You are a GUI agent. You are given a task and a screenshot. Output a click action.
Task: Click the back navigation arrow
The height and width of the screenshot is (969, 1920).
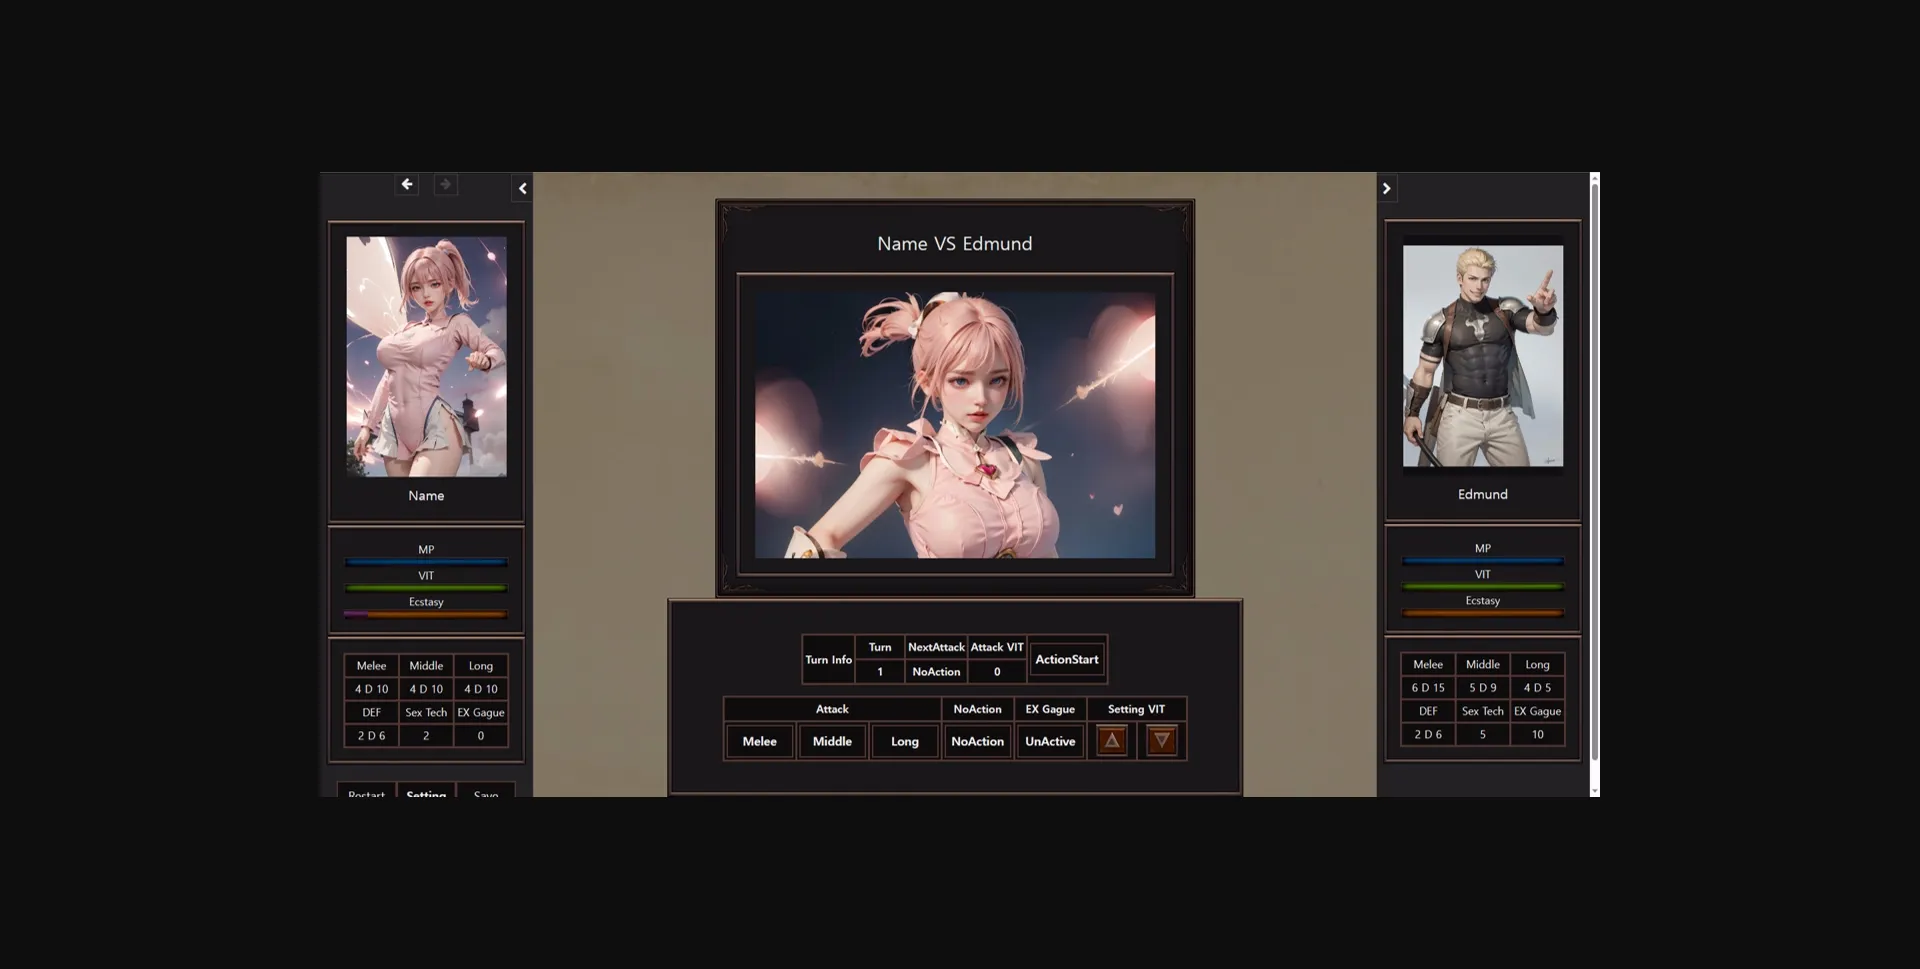(406, 184)
